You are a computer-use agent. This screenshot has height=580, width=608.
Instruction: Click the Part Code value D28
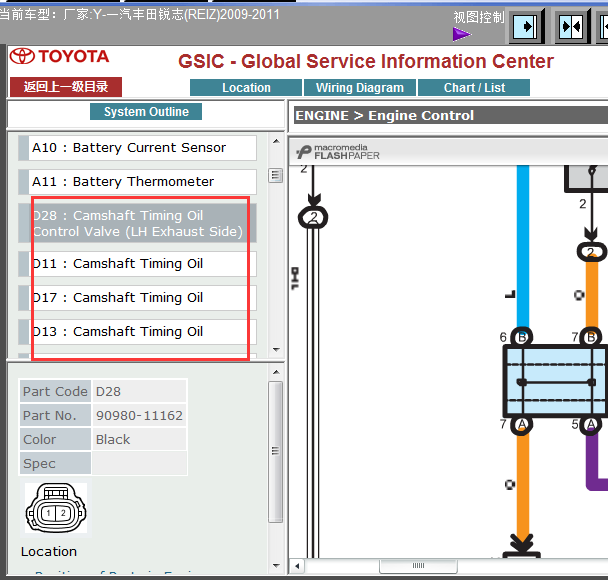(x=139, y=392)
